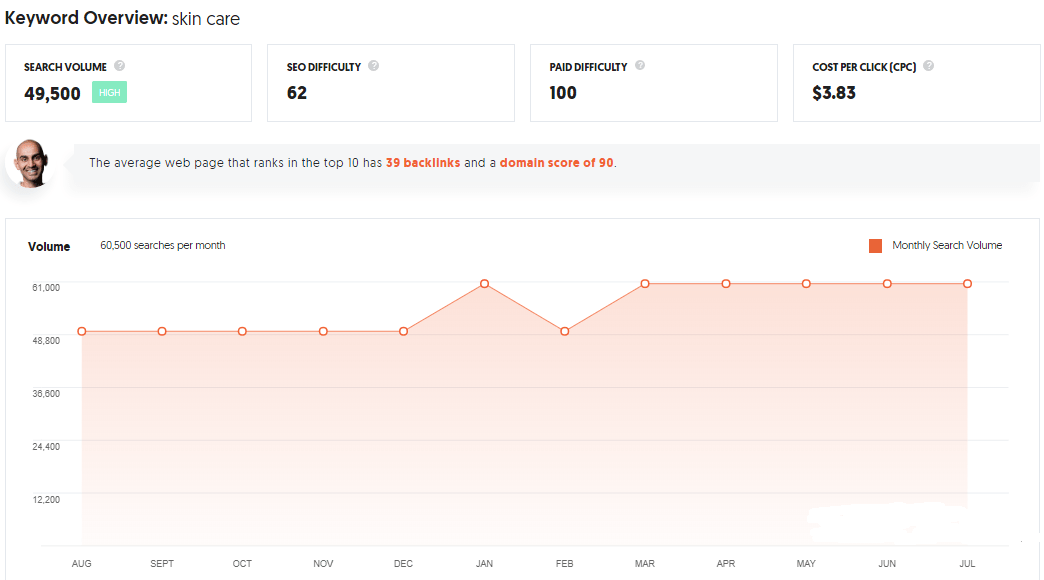Select the February data point on the chart
This screenshot has height=580, width=1044.
pyautogui.click(x=565, y=331)
